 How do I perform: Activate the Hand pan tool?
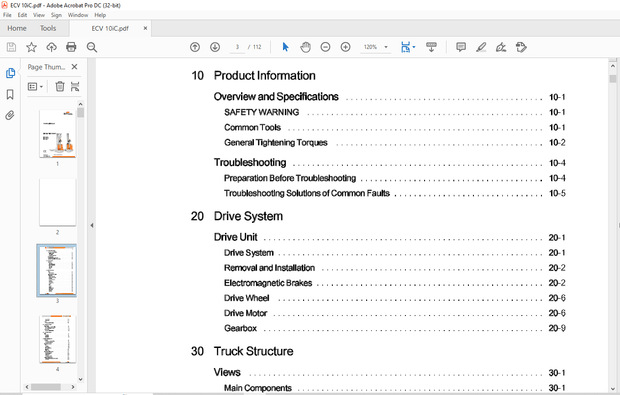click(x=306, y=47)
